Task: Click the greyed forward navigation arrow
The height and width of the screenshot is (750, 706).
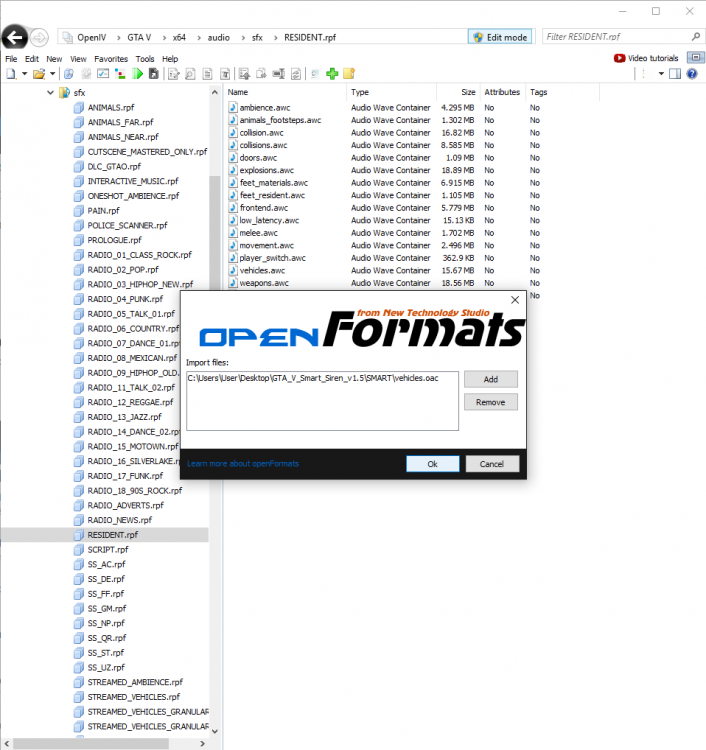Action: tap(40, 37)
